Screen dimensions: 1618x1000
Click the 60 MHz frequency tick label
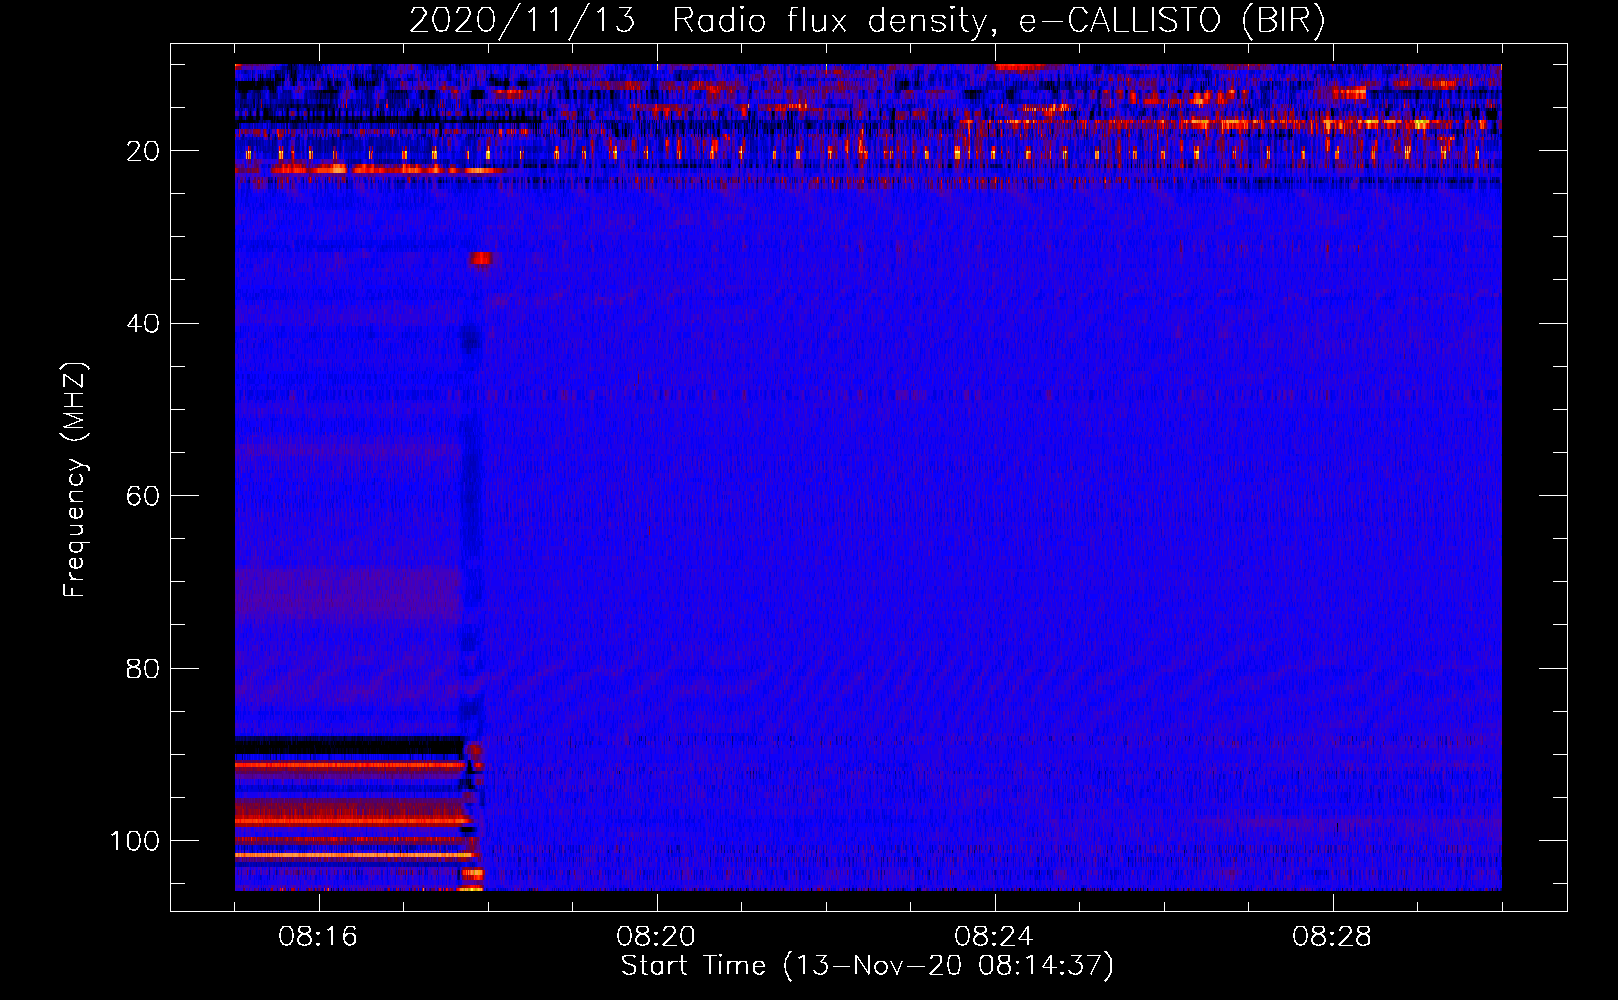tap(143, 496)
